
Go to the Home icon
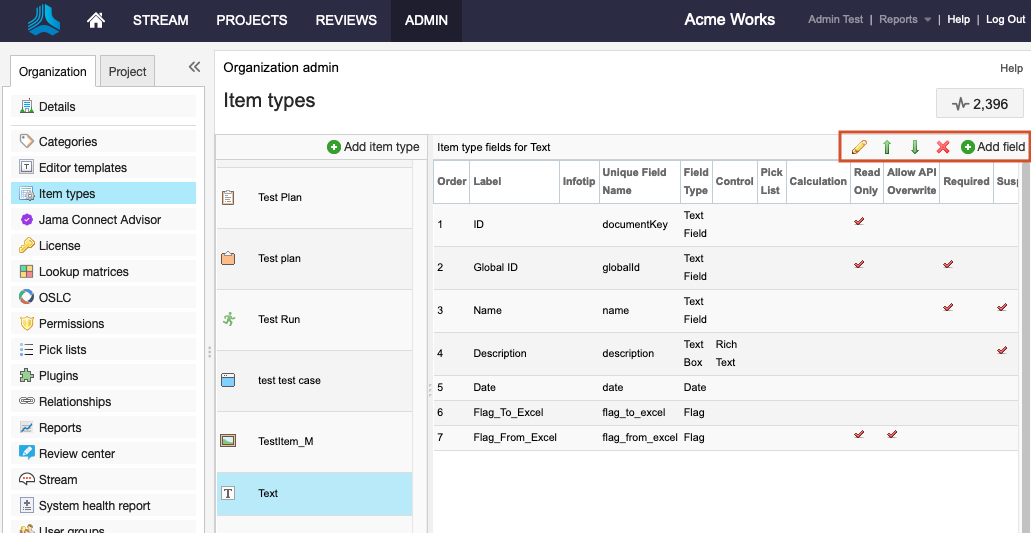96,20
